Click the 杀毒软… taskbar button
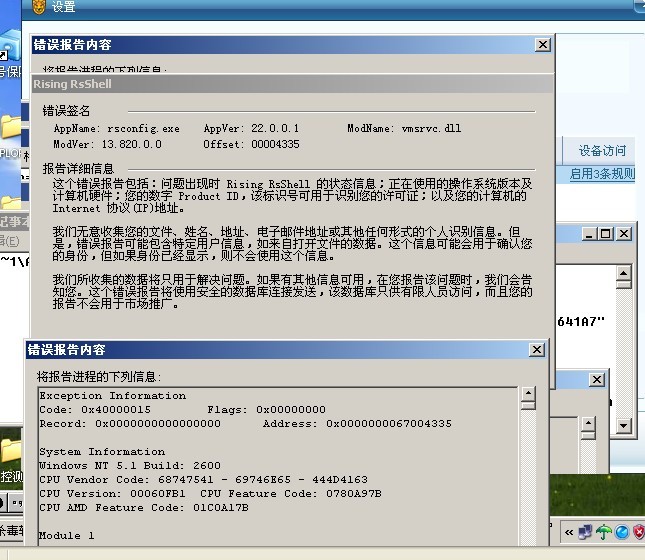 click(x=12, y=530)
